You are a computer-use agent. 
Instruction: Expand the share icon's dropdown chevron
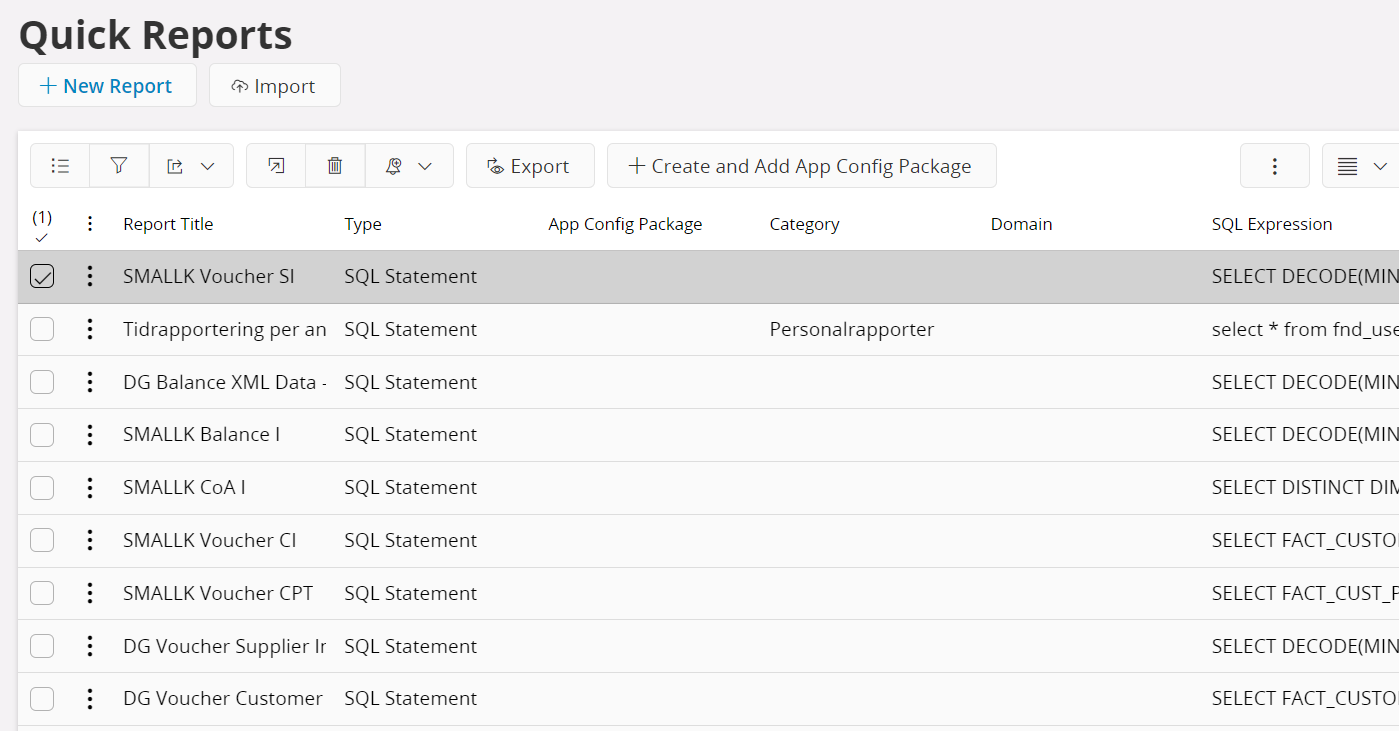207,165
